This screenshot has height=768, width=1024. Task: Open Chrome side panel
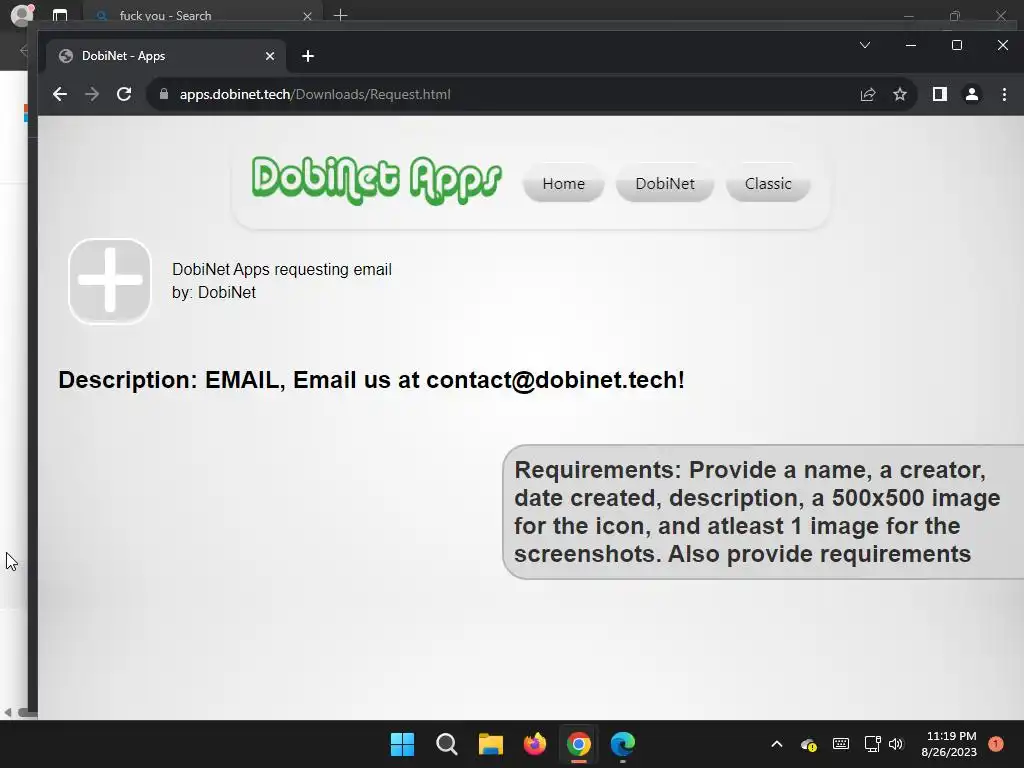pos(940,95)
